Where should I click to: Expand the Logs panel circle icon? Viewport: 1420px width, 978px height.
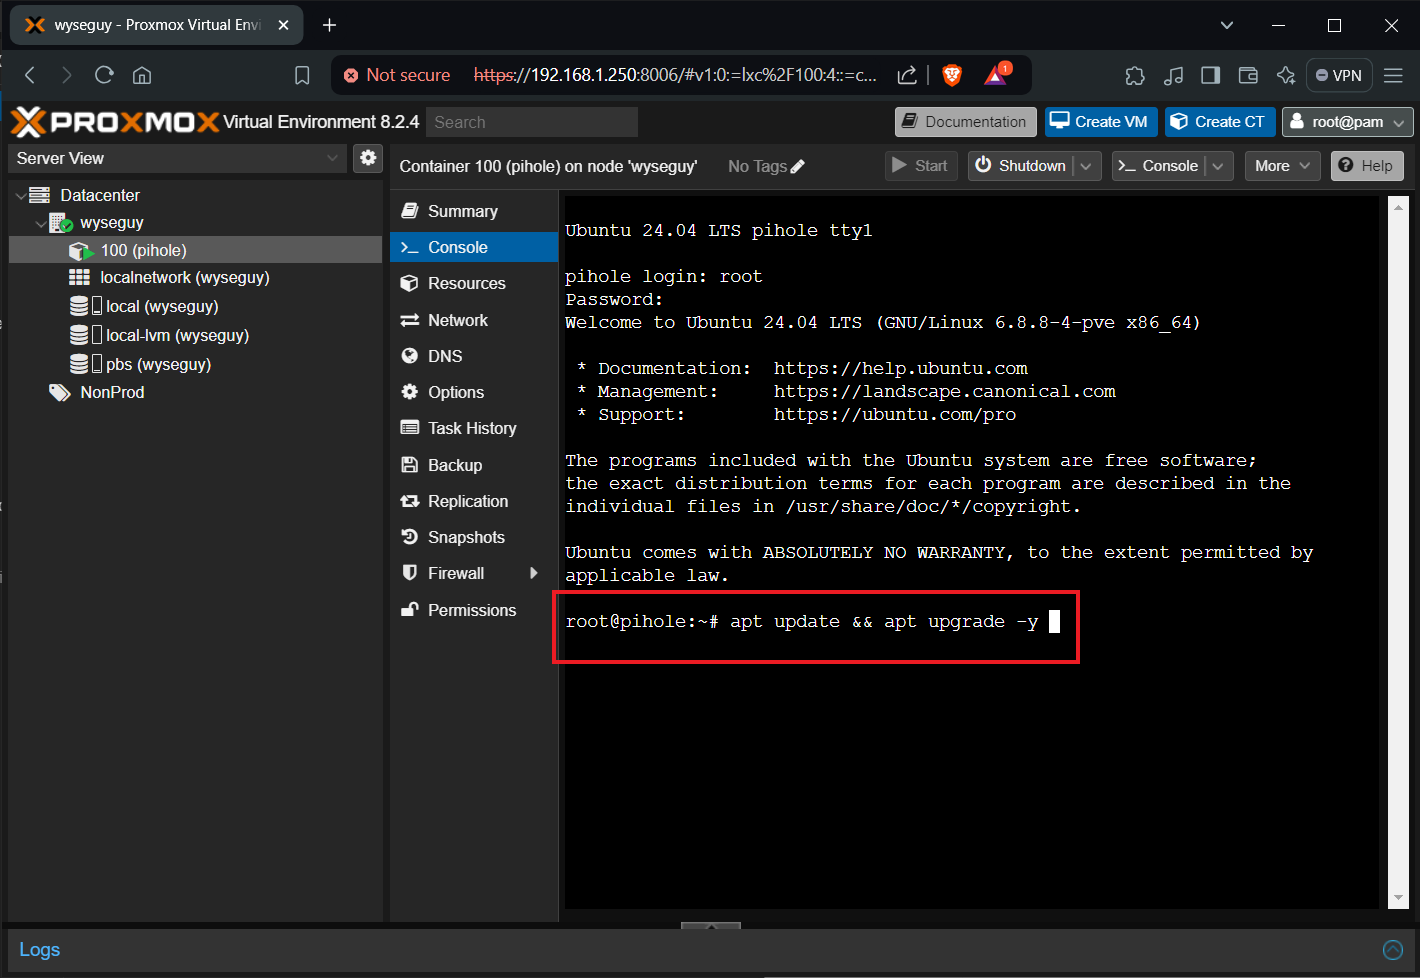(1393, 950)
